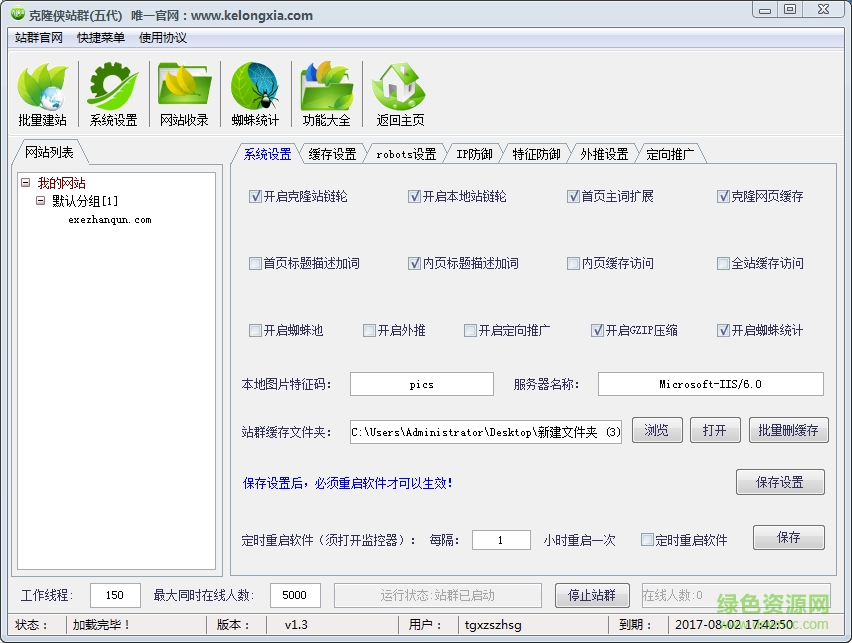The height and width of the screenshot is (643, 852).
Task: Select the 批量建站 toolbar icon
Action: tap(42, 92)
